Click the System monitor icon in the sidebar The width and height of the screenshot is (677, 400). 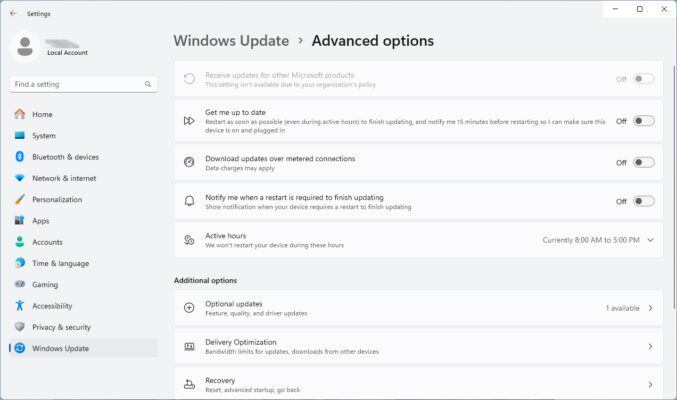pos(19,136)
